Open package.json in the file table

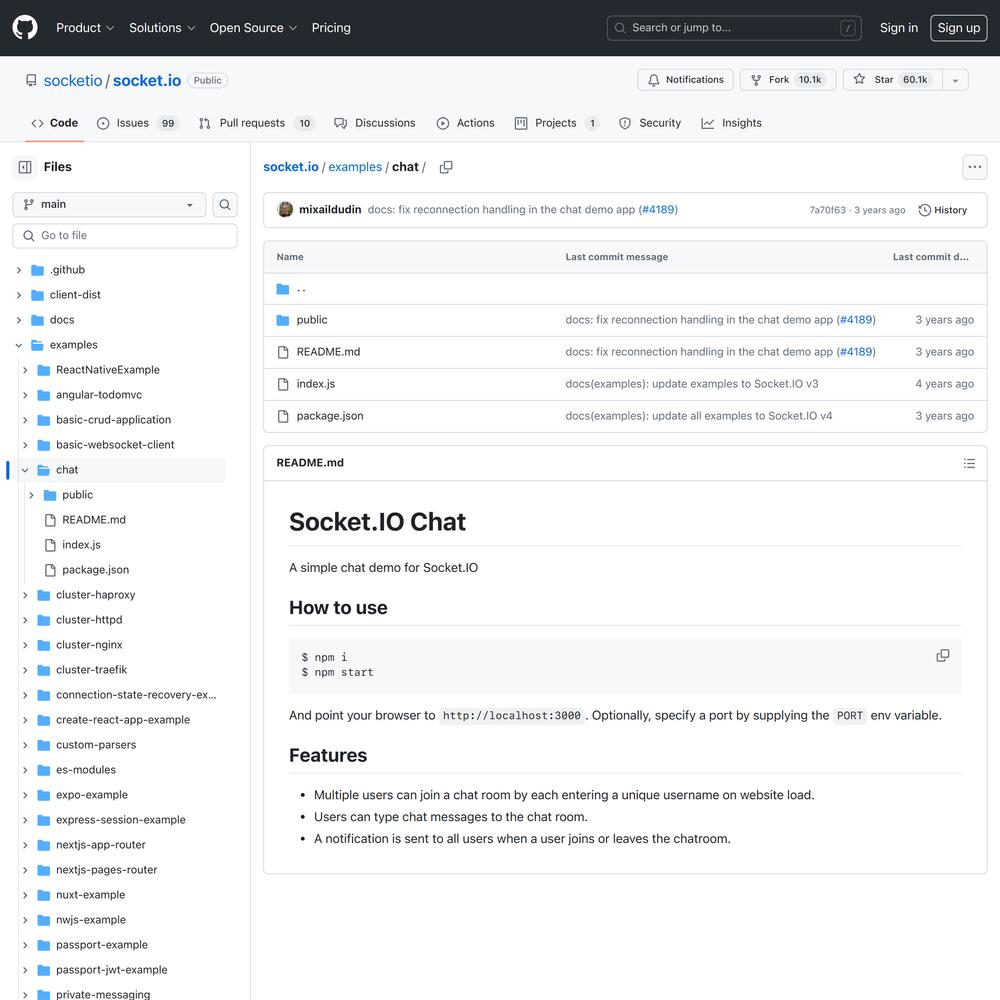330,416
